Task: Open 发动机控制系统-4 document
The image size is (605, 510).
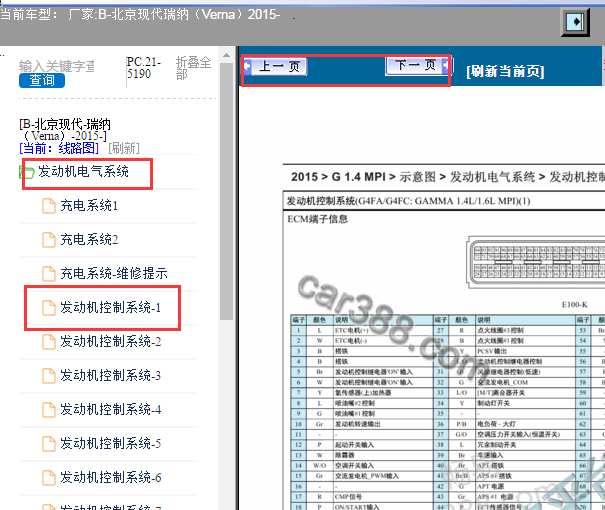Action: pos(110,409)
